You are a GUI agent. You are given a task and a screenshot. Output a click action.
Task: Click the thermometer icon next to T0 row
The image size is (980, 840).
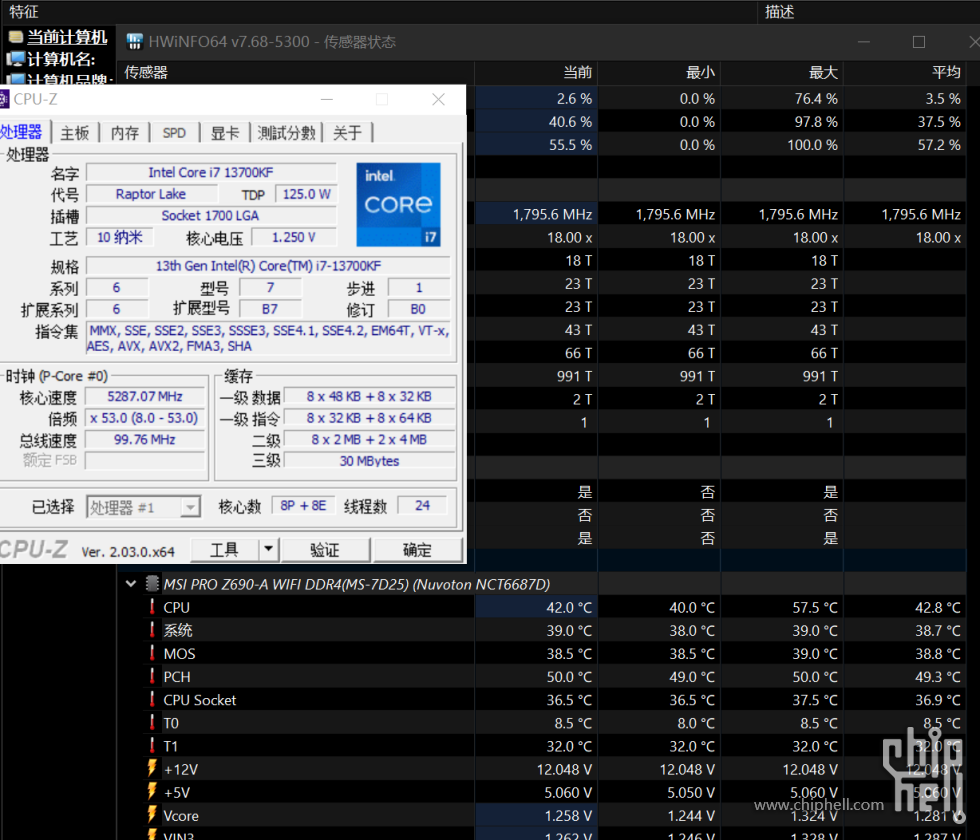pos(152,722)
